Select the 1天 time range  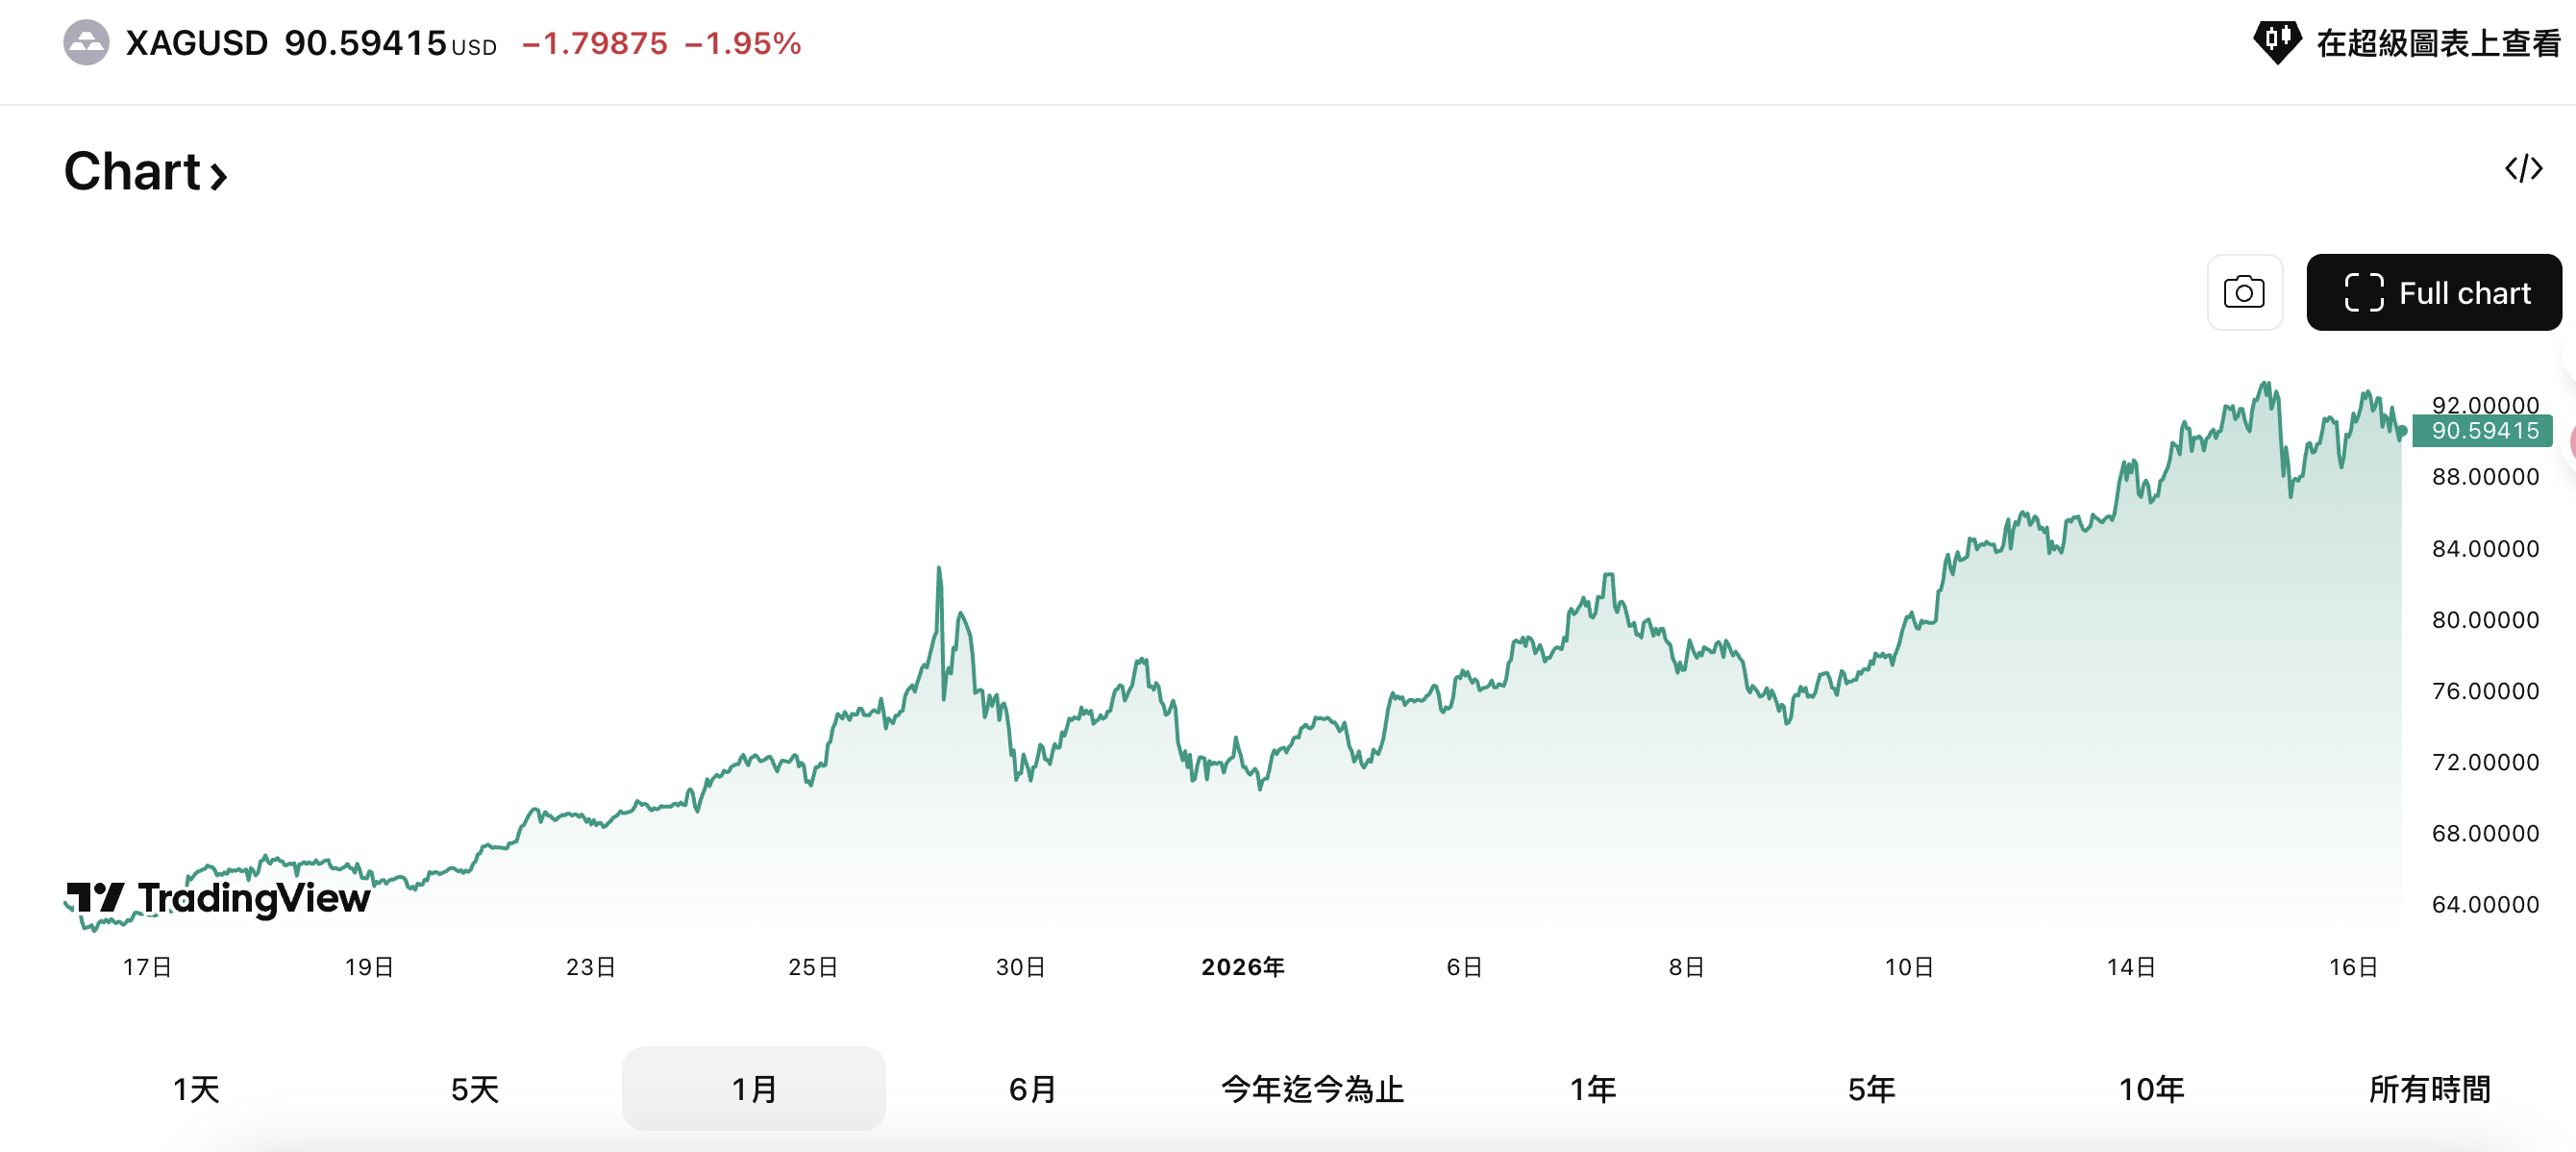[x=196, y=1088]
